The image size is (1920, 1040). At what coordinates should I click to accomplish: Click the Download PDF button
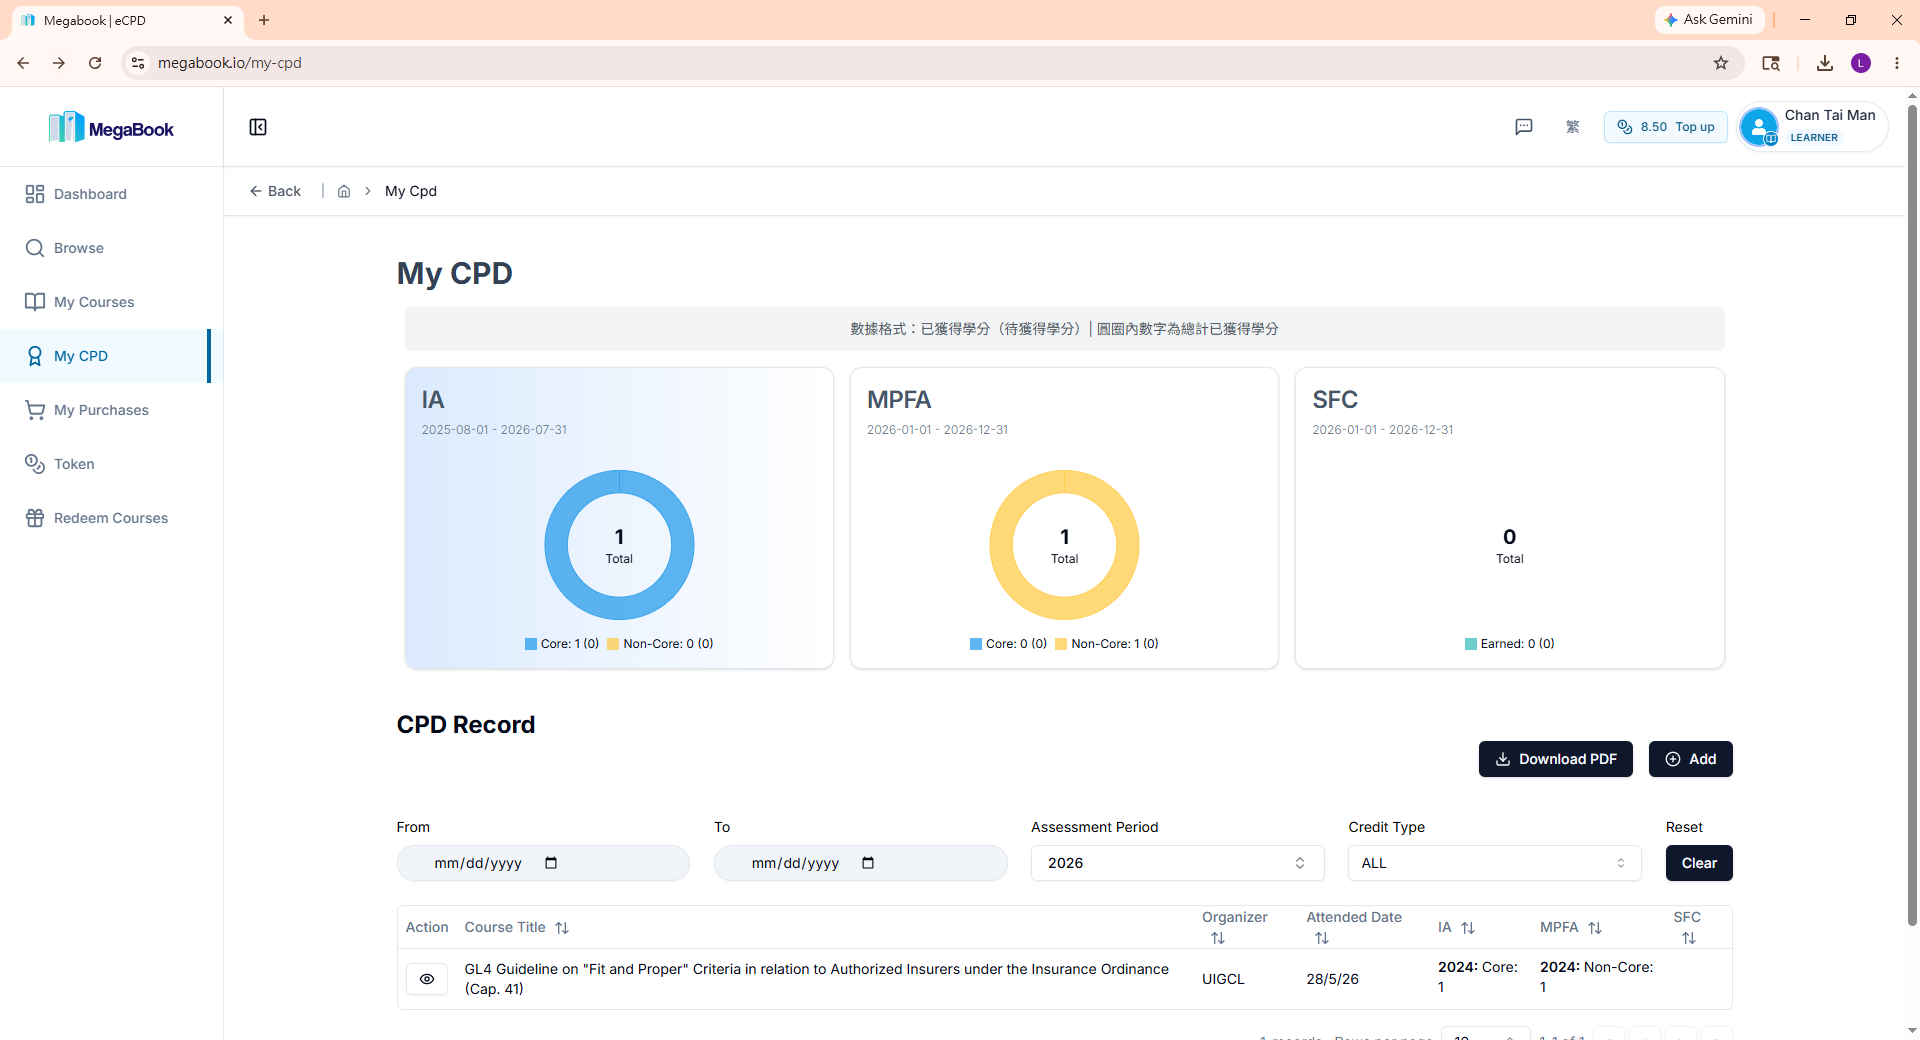[1555, 759]
